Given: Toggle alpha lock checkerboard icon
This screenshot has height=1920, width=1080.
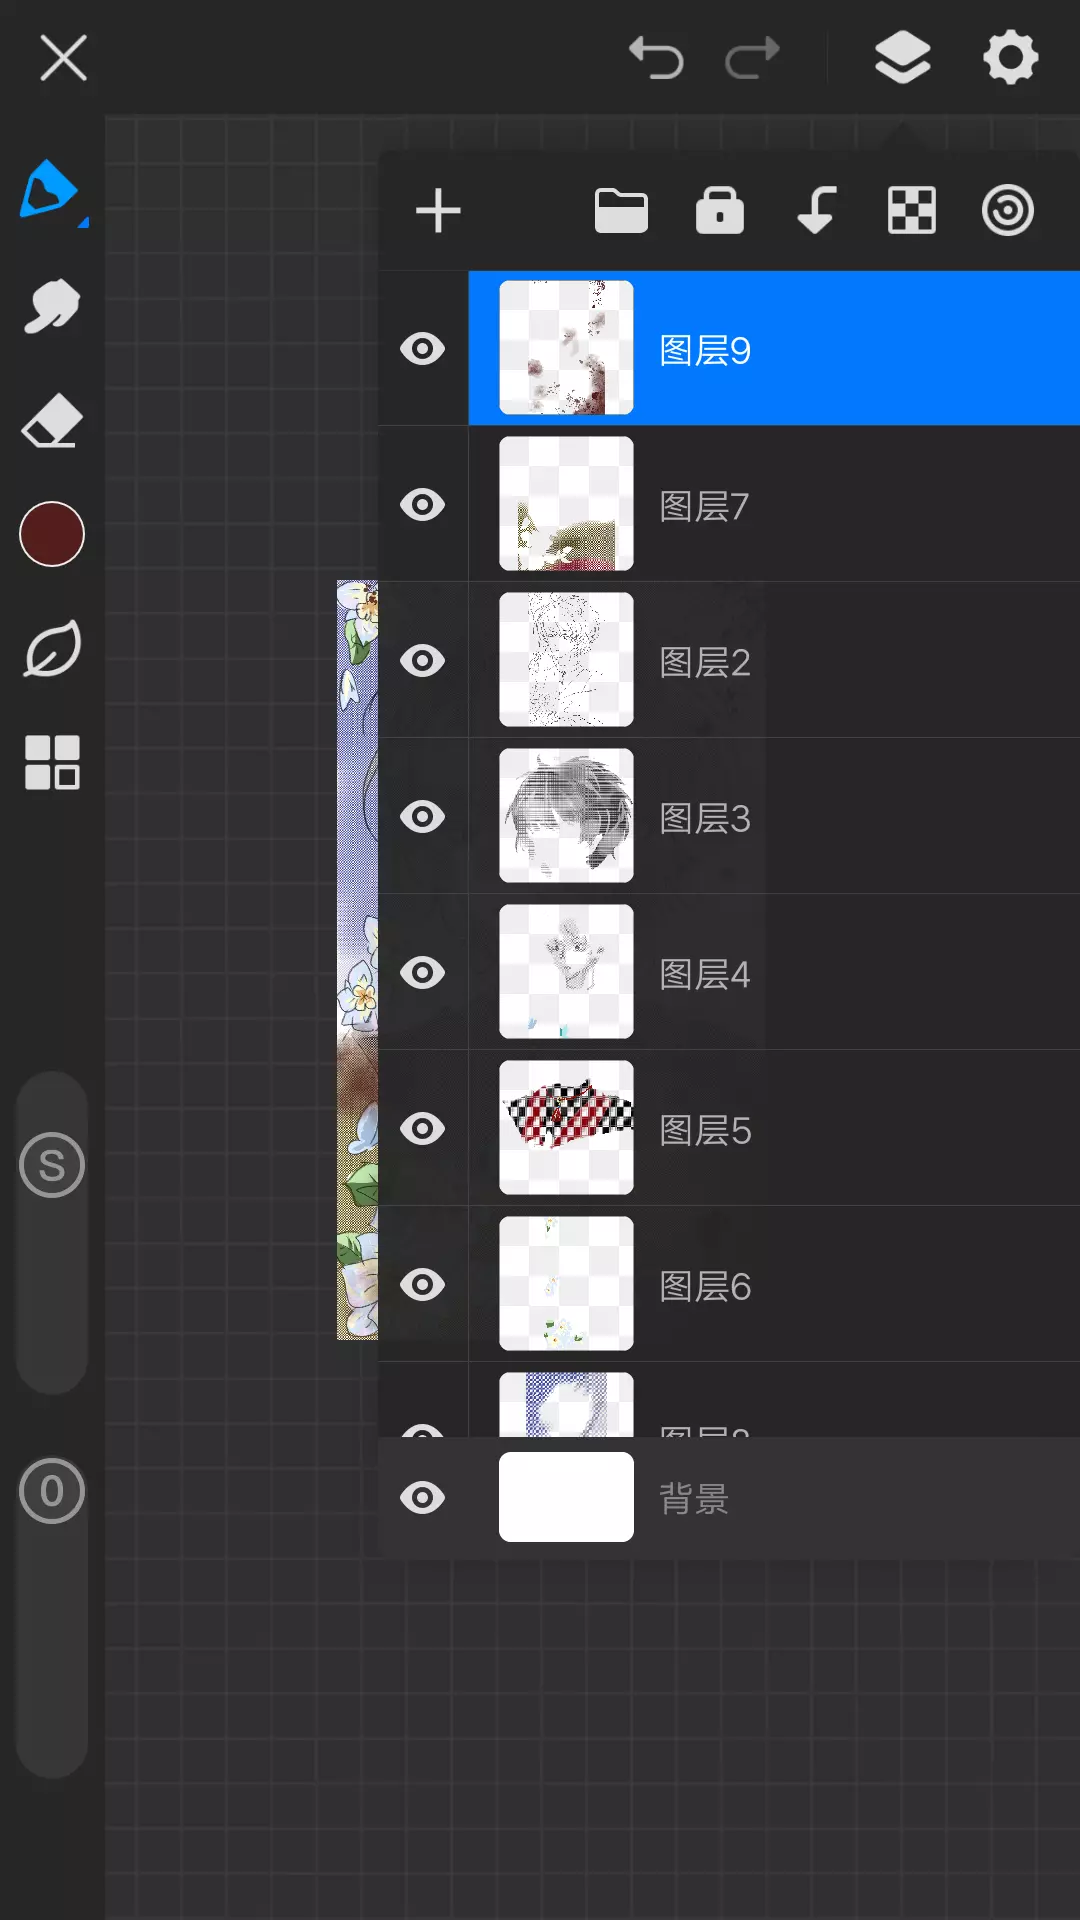Looking at the screenshot, I should pos(912,211).
